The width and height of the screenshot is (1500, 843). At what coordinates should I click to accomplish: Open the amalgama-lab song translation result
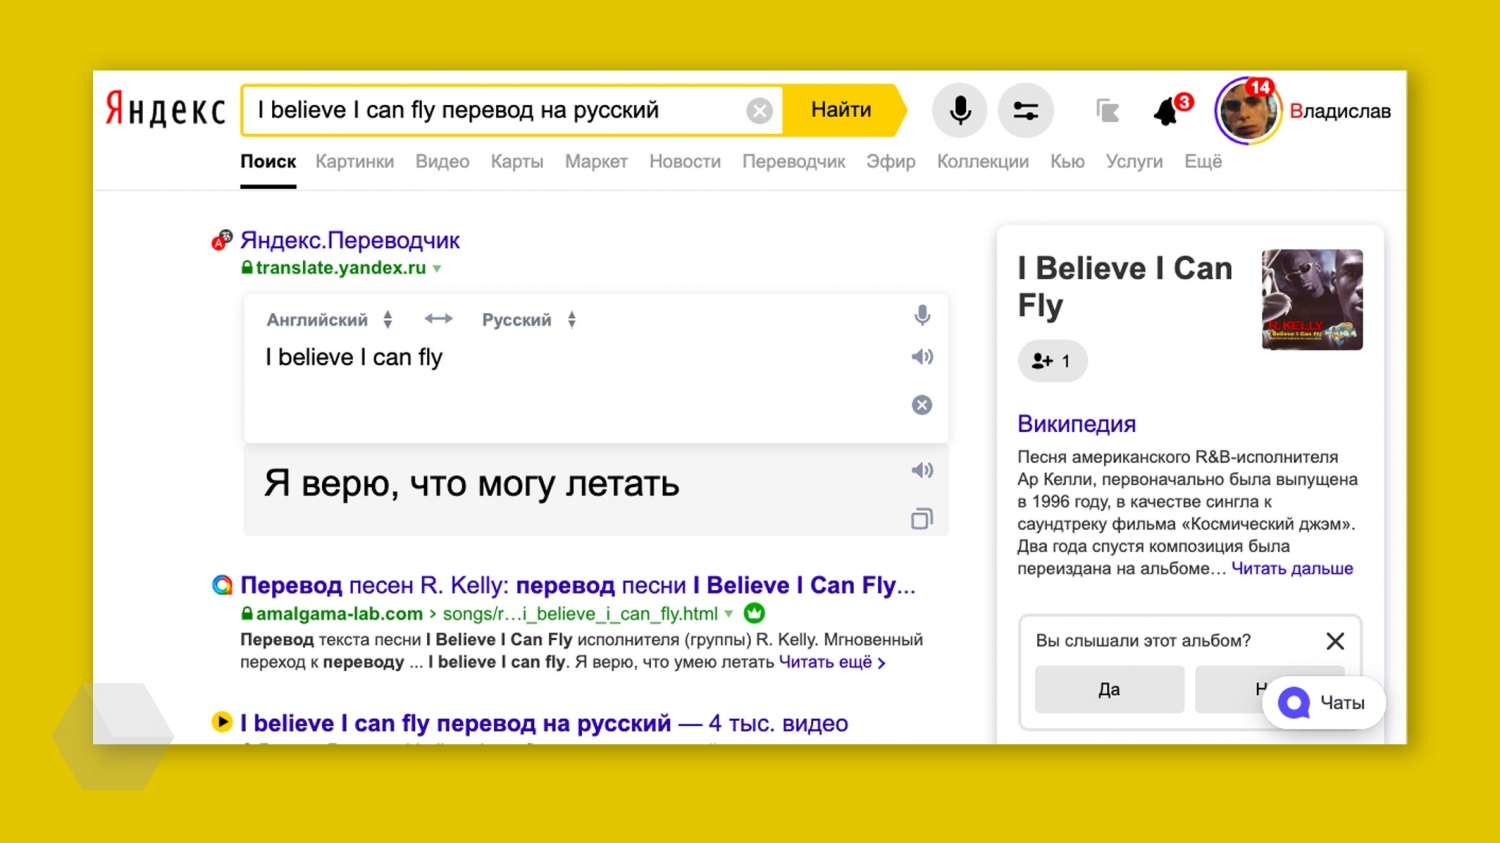(578, 585)
